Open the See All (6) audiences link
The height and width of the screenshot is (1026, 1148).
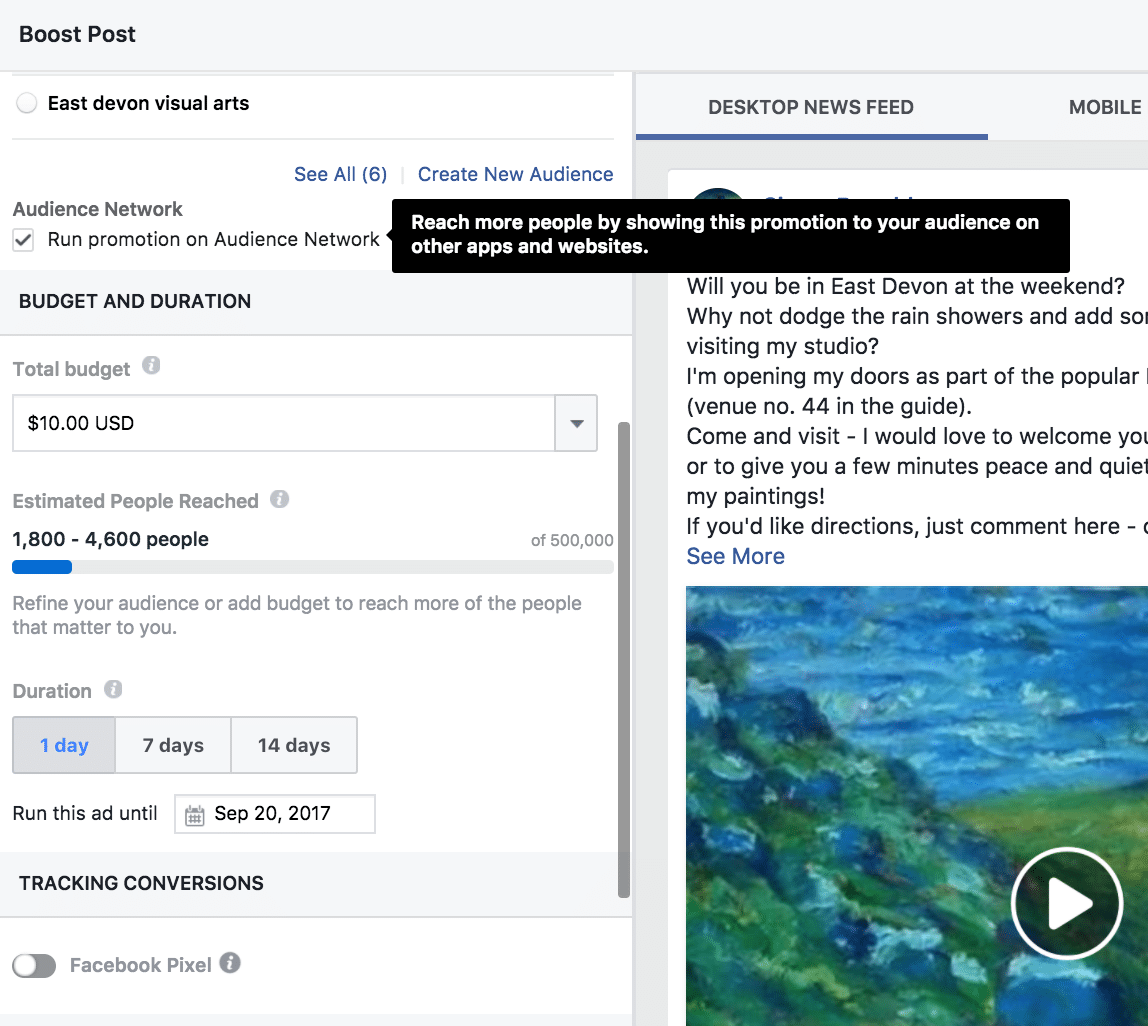340,174
